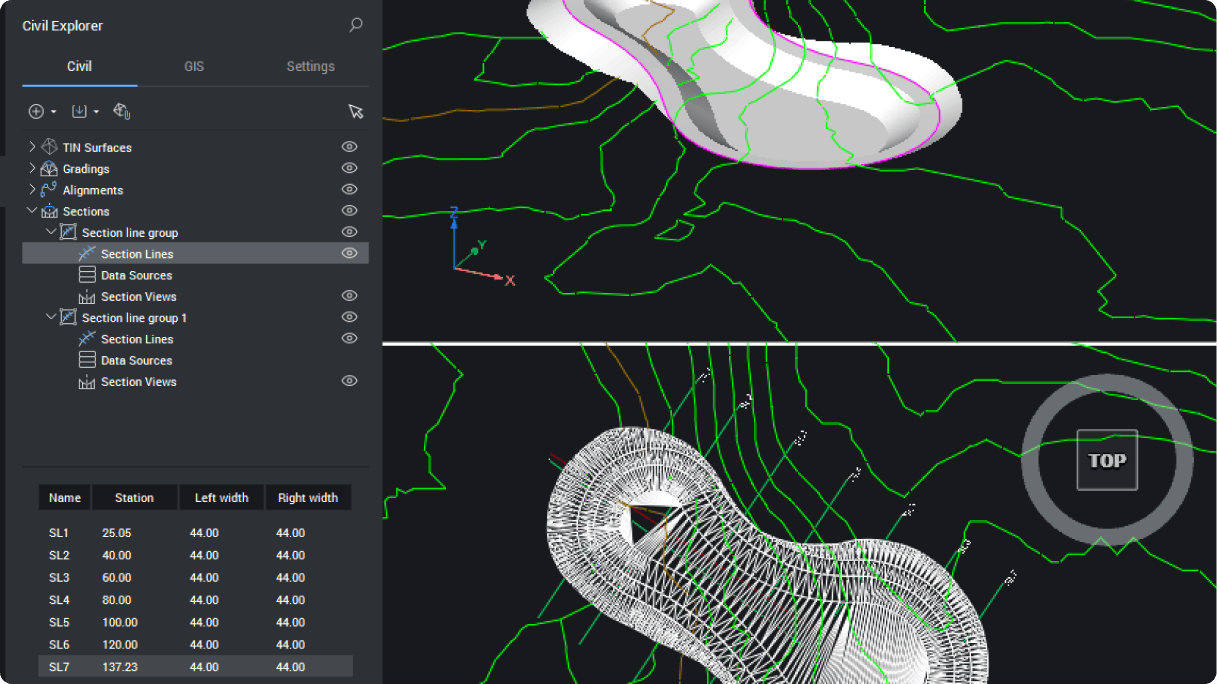
Task: Sort by the Station column header
Action: coord(134,497)
